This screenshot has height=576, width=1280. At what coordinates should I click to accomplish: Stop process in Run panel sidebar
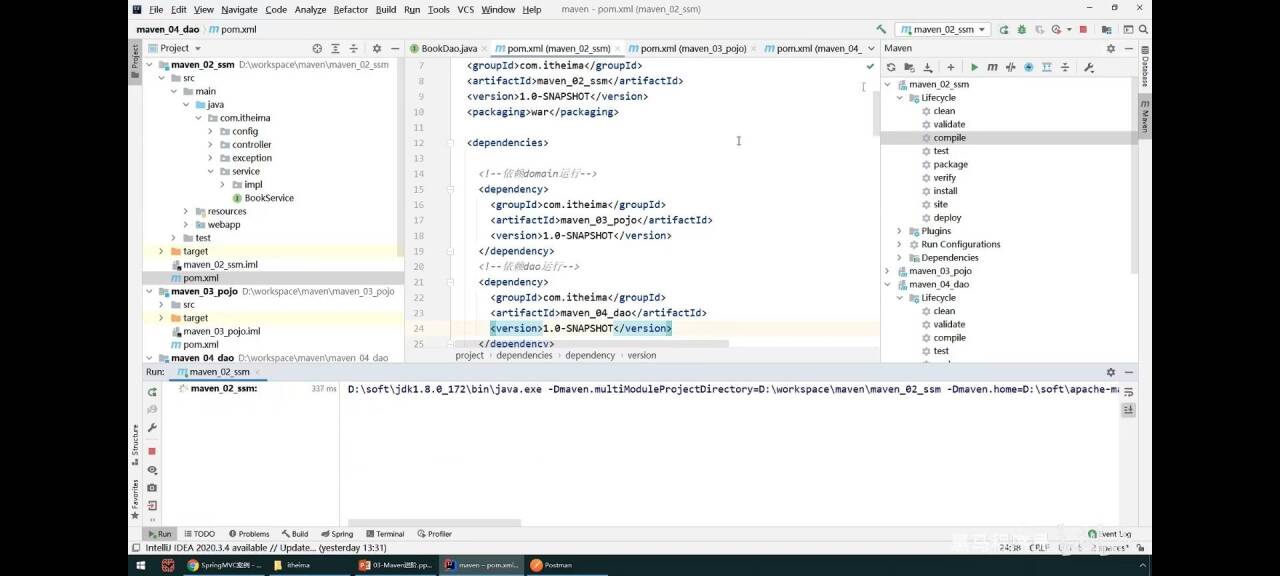pos(152,451)
